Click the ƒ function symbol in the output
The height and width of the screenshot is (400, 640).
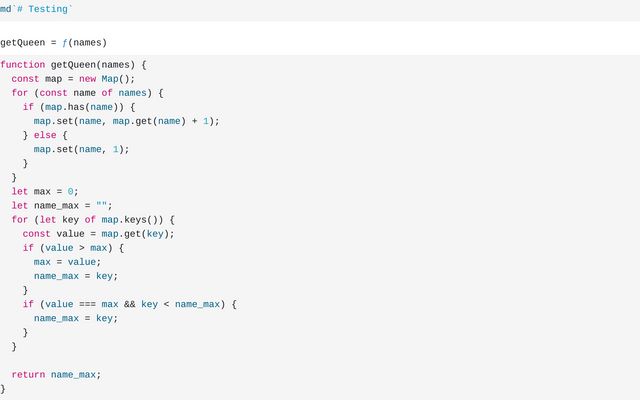click(64, 43)
